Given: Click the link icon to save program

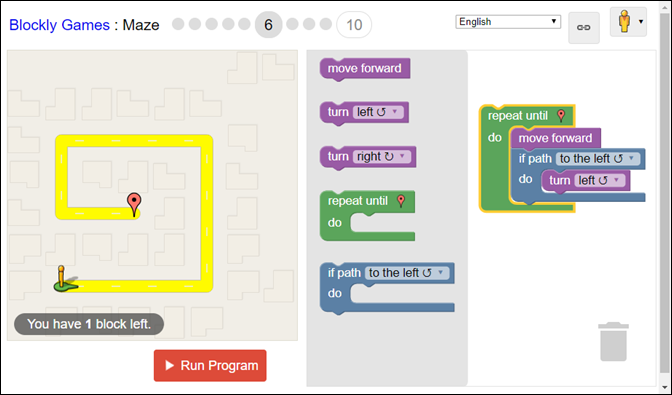Looking at the screenshot, I should pos(584,28).
